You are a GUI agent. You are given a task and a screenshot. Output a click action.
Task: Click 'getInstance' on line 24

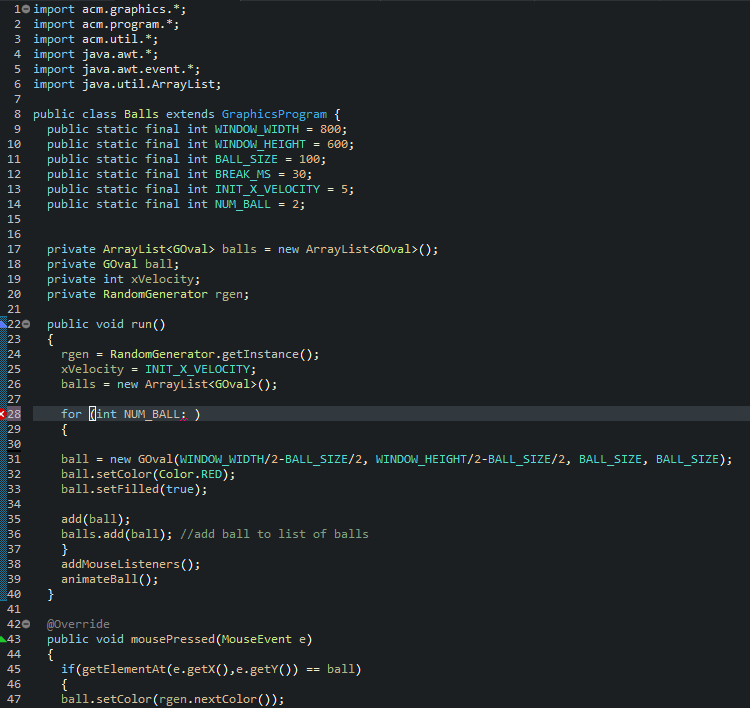click(260, 354)
